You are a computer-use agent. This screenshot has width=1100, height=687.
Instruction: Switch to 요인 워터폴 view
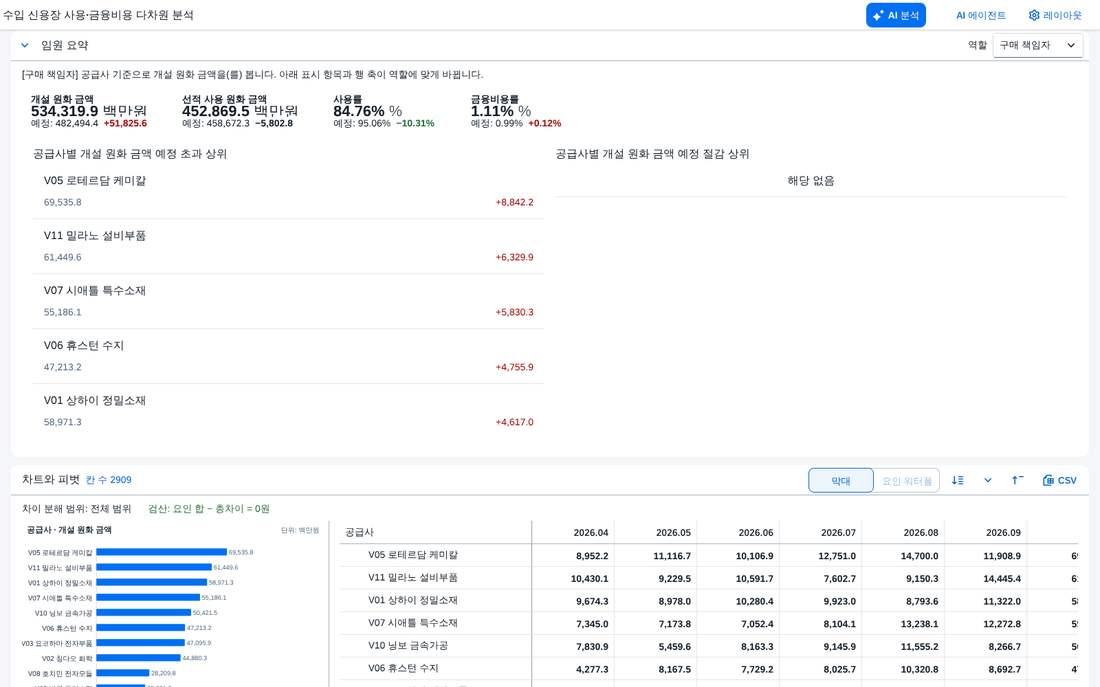click(906, 481)
